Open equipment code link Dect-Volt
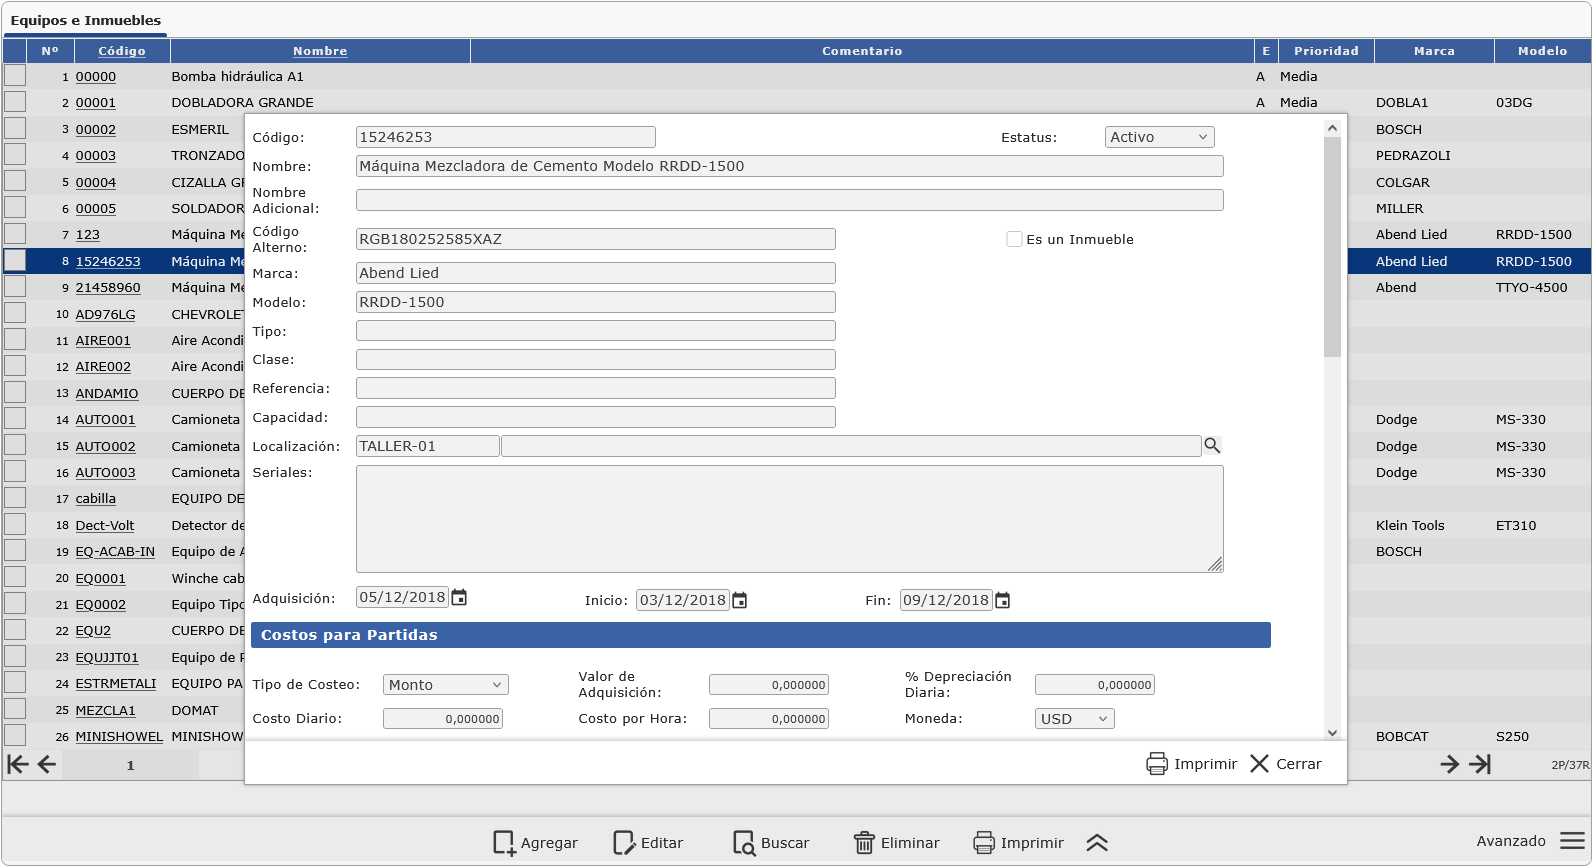 (x=105, y=525)
